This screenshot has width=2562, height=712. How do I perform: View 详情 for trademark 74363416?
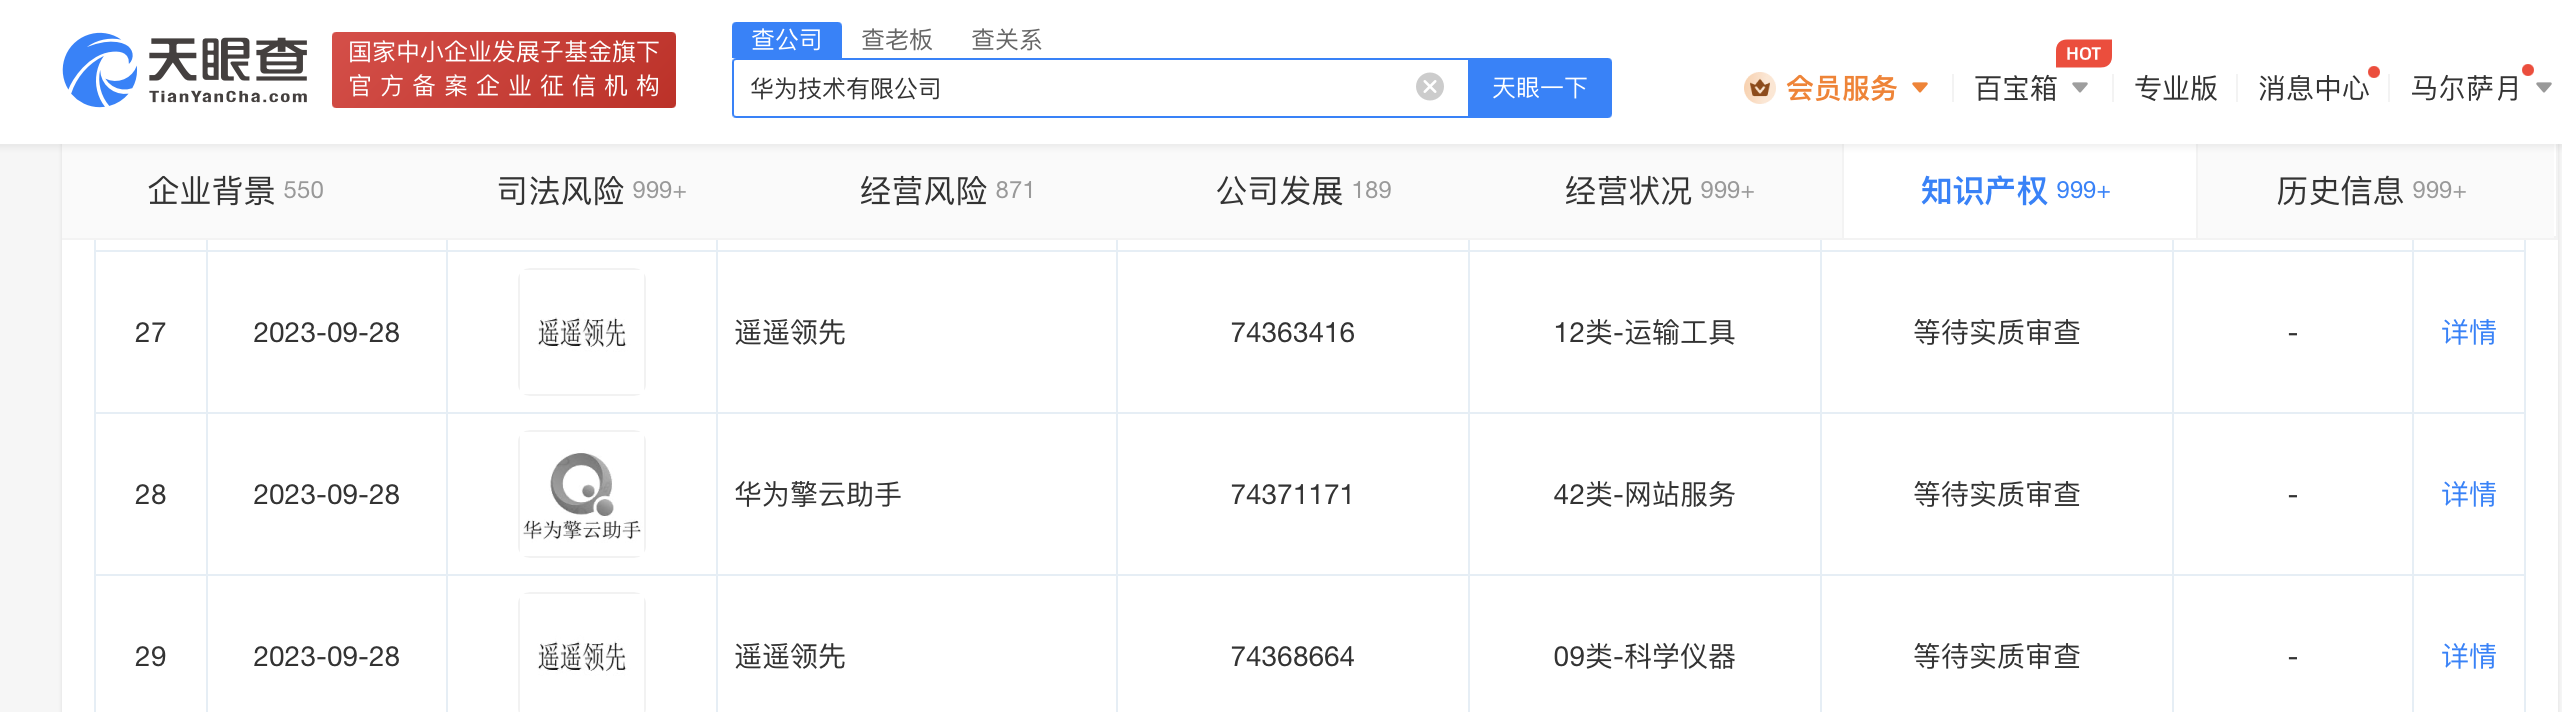click(2468, 332)
